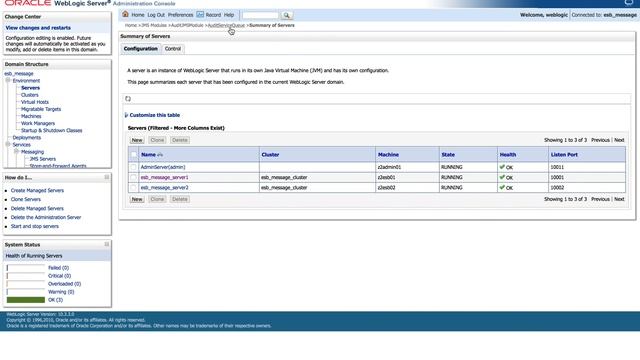Open Create Managed Servers help link
The width and height of the screenshot is (640, 360).
point(37,191)
